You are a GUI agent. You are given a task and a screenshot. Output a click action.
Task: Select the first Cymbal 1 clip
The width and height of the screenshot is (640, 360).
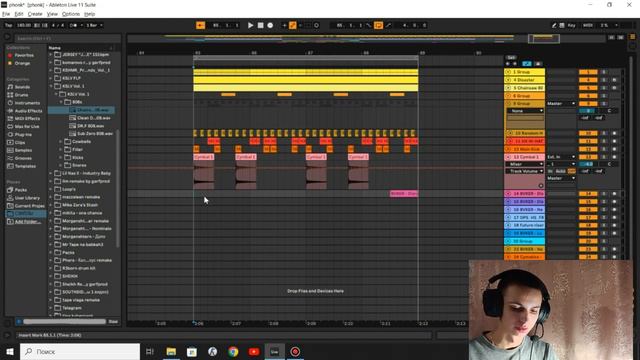click(x=204, y=157)
